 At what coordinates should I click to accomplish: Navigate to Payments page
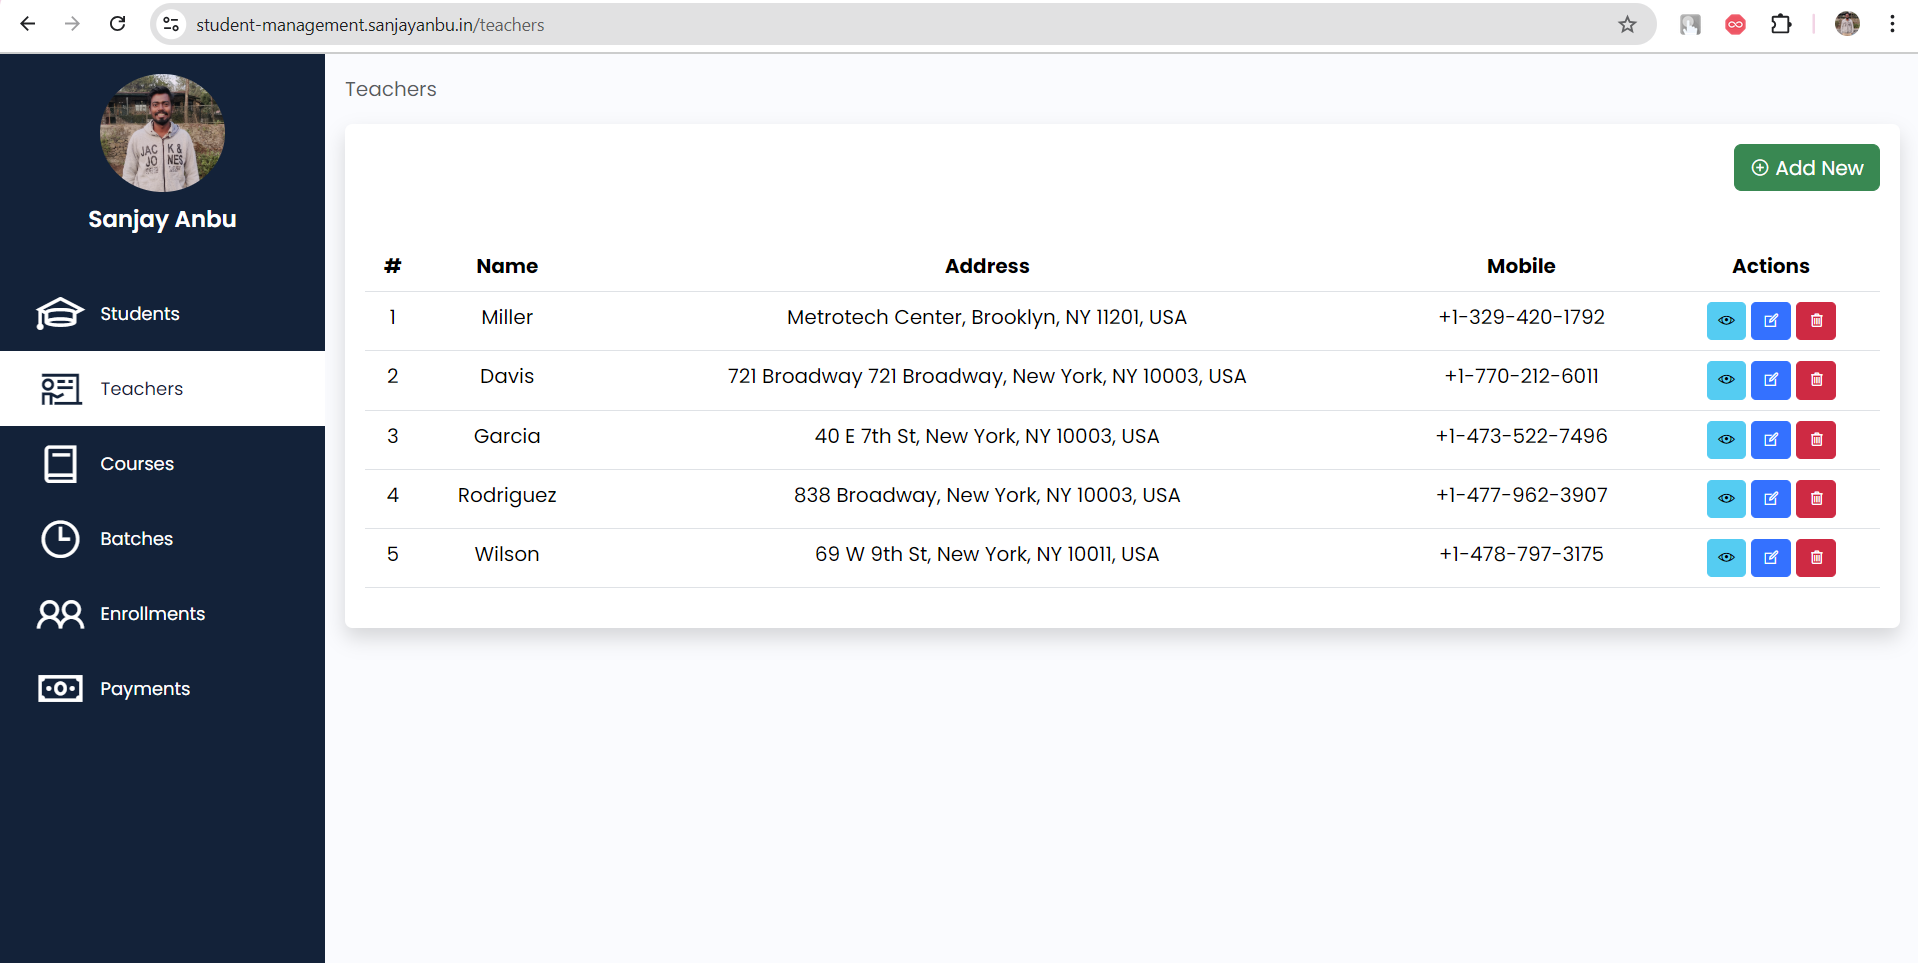pyautogui.click(x=145, y=689)
